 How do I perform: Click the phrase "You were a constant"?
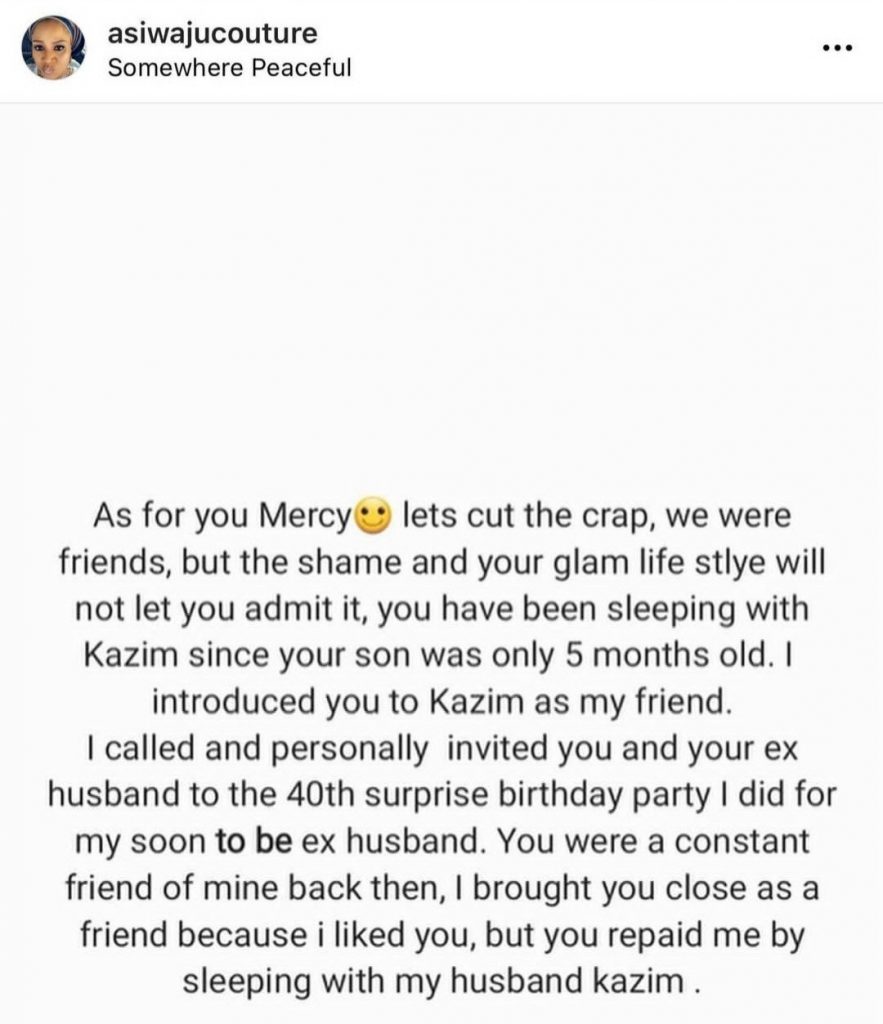(x=653, y=841)
